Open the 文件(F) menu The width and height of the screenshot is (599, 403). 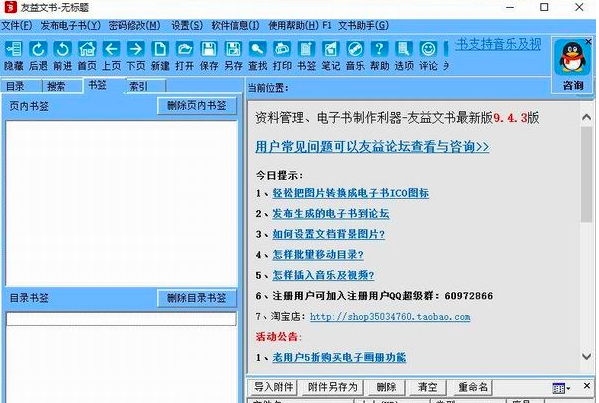coord(16,26)
